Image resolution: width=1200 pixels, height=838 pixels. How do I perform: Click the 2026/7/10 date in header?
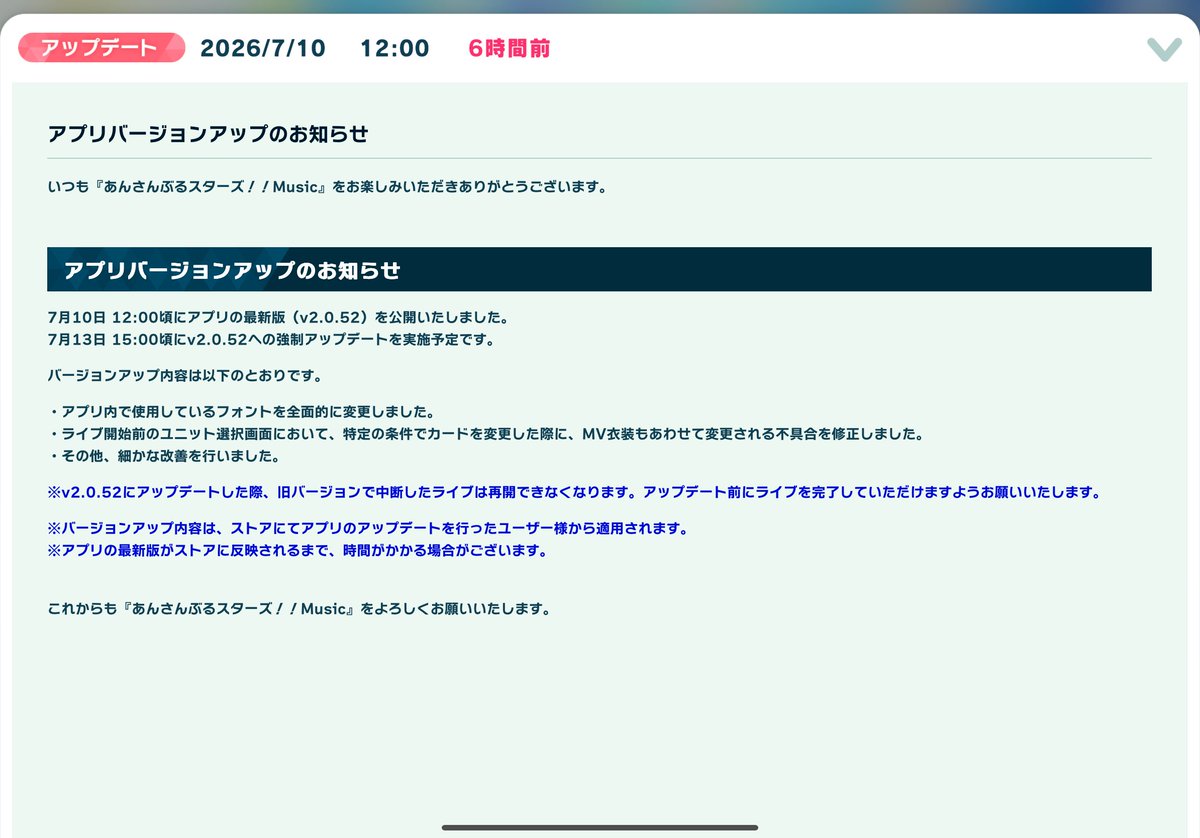pyautogui.click(x=263, y=48)
